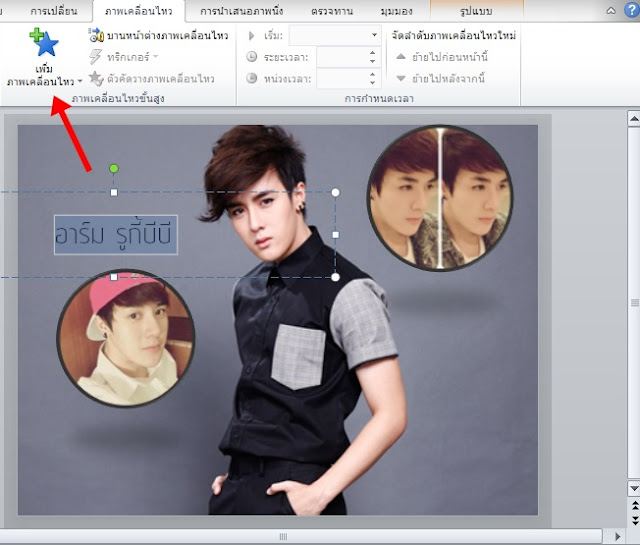Click the bottom-right corner handle of the text box
The height and width of the screenshot is (545, 640).
335,277
